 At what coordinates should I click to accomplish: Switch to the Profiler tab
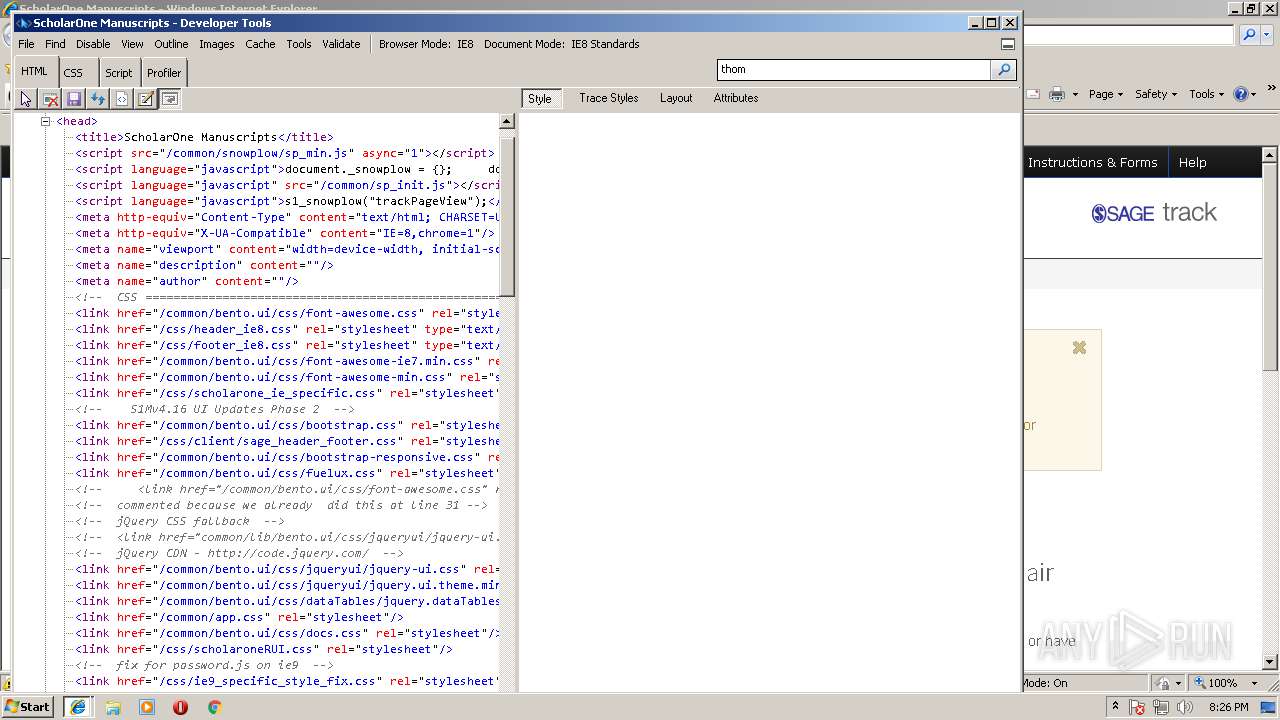(x=164, y=73)
